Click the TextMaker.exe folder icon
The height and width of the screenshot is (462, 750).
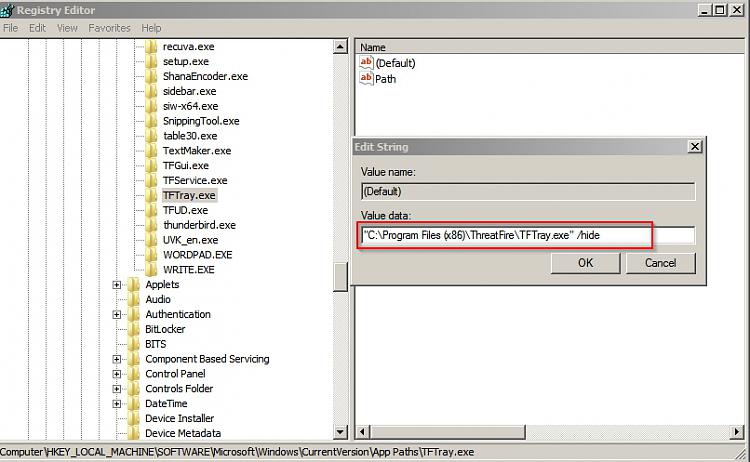pyautogui.click(x=151, y=151)
